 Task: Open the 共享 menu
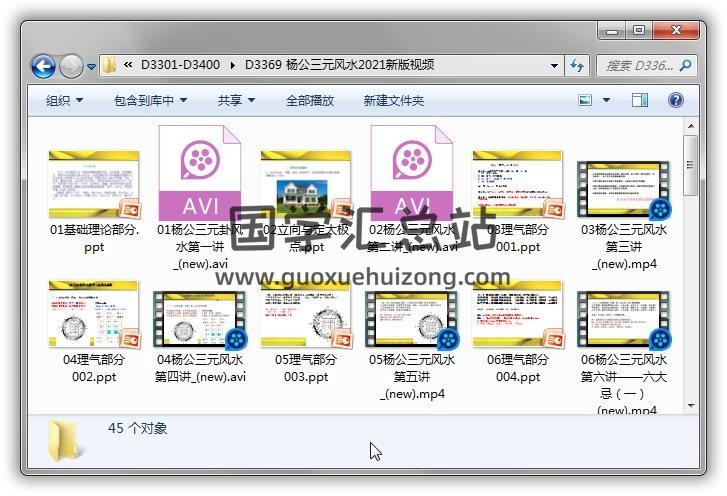click(x=236, y=101)
